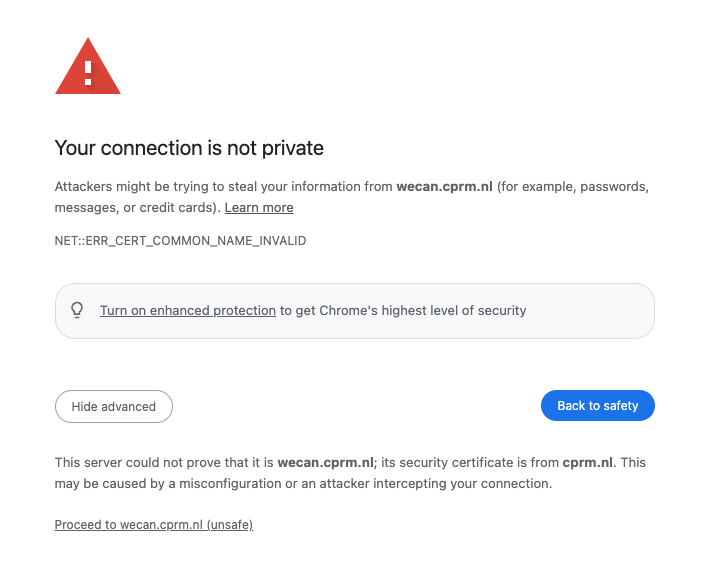Open the Learn more link
Image resolution: width=726 pixels, height=579 pixels.
click(x=259, y=208)
